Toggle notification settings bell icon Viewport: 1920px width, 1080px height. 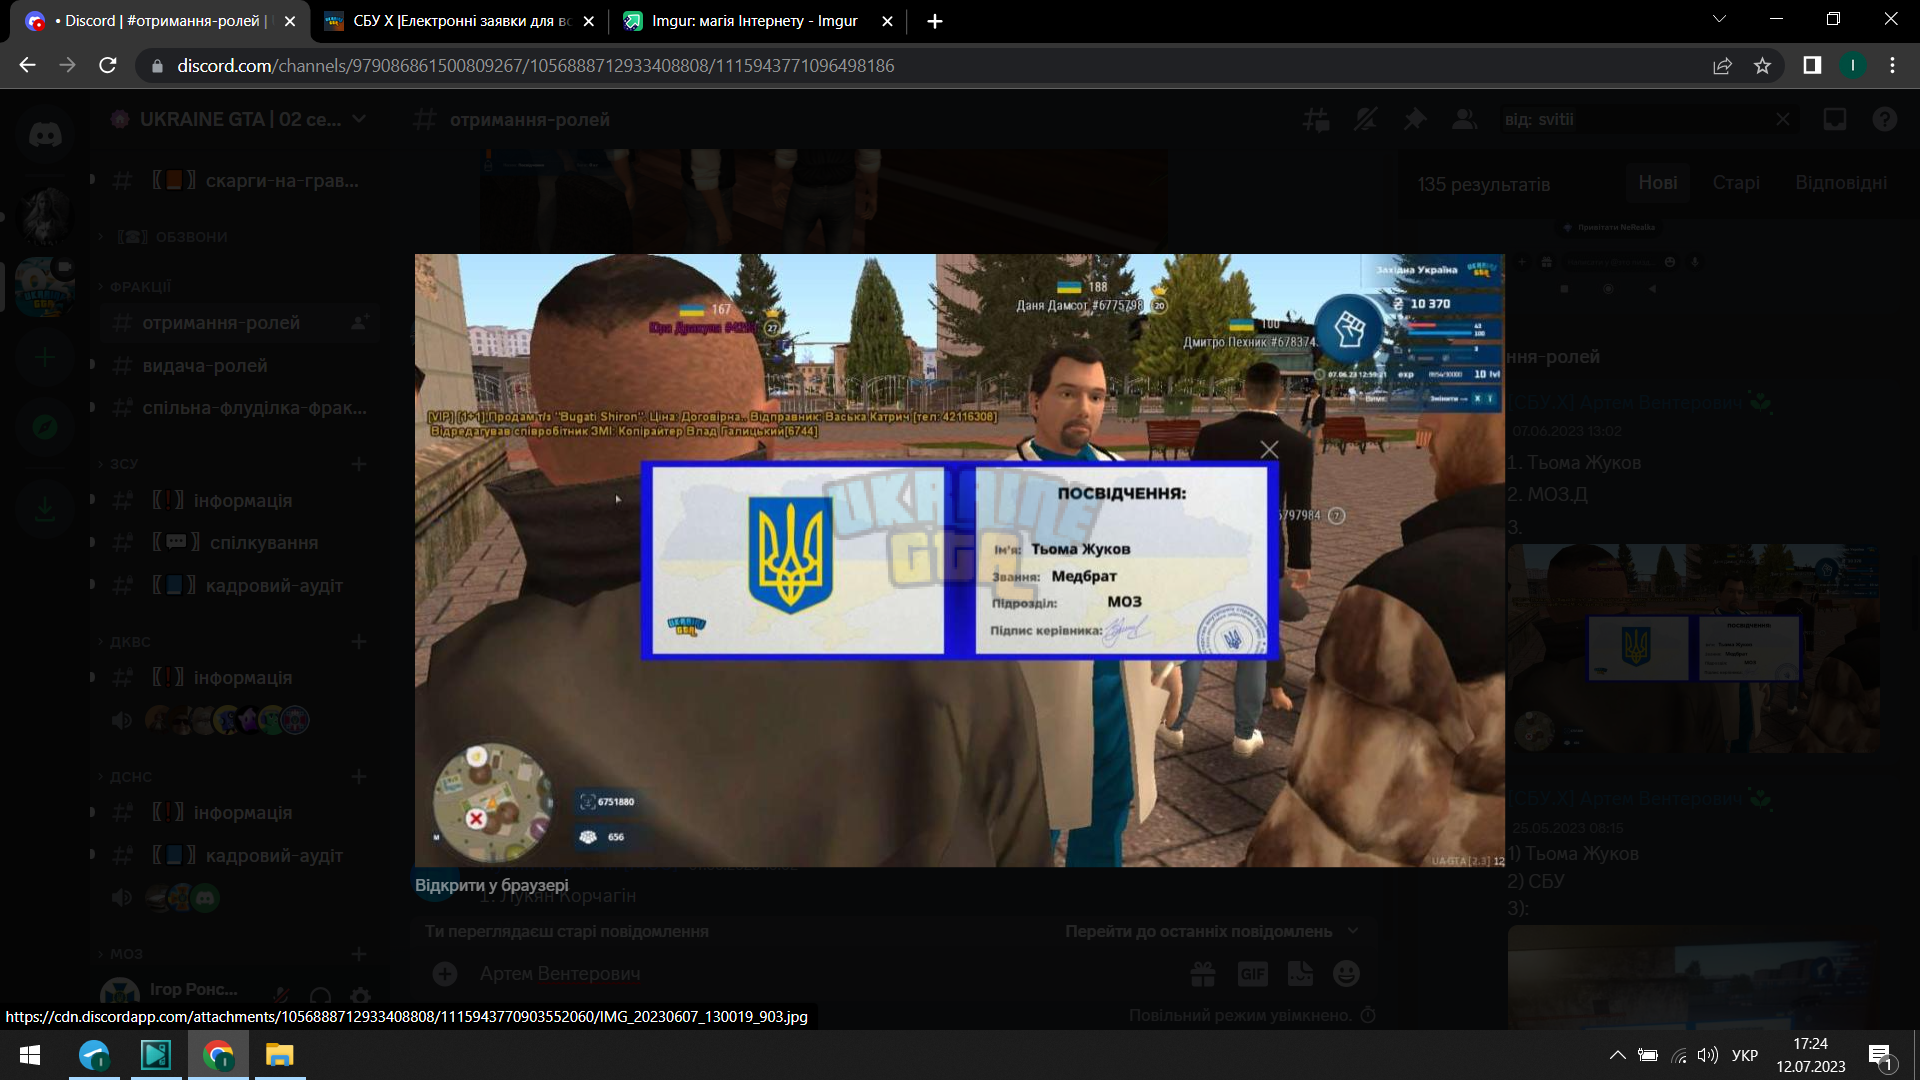point(1365,120)
